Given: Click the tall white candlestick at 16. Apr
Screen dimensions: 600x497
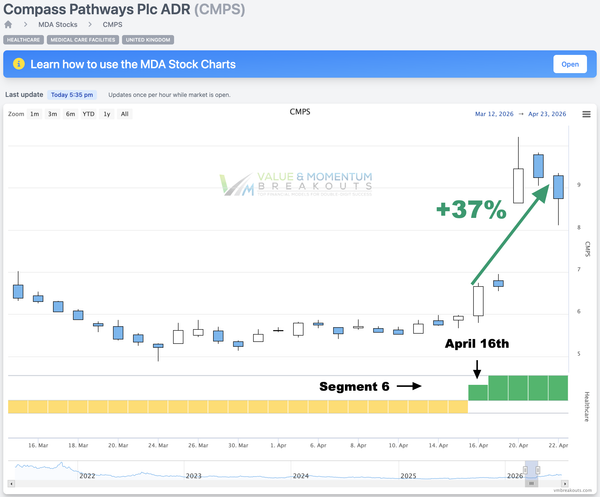Looking at the screenshot, I should [x=478, y=301].
